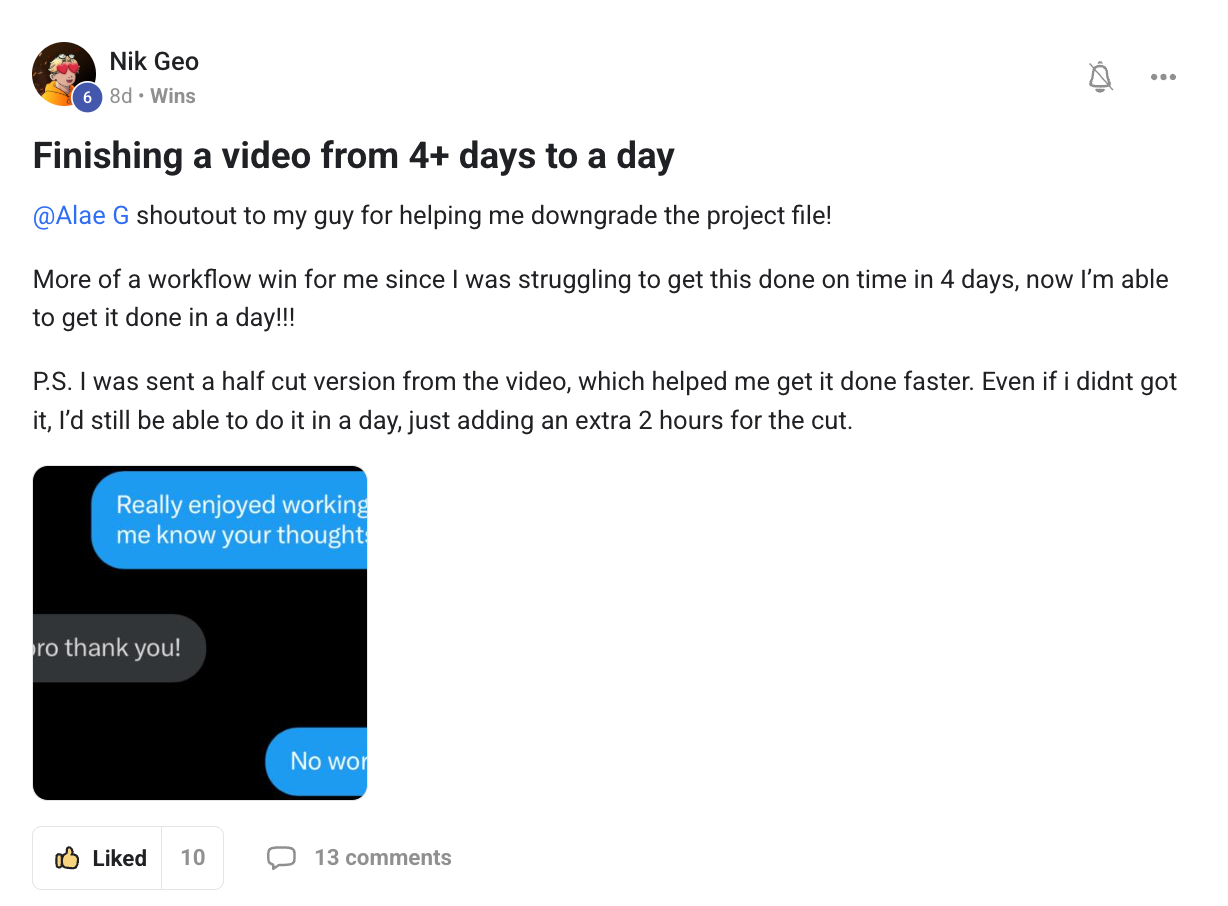The height and width of the screenshot is (906, 1228).
Task: View who liked via the 10 count
Action: coord(193,858)
